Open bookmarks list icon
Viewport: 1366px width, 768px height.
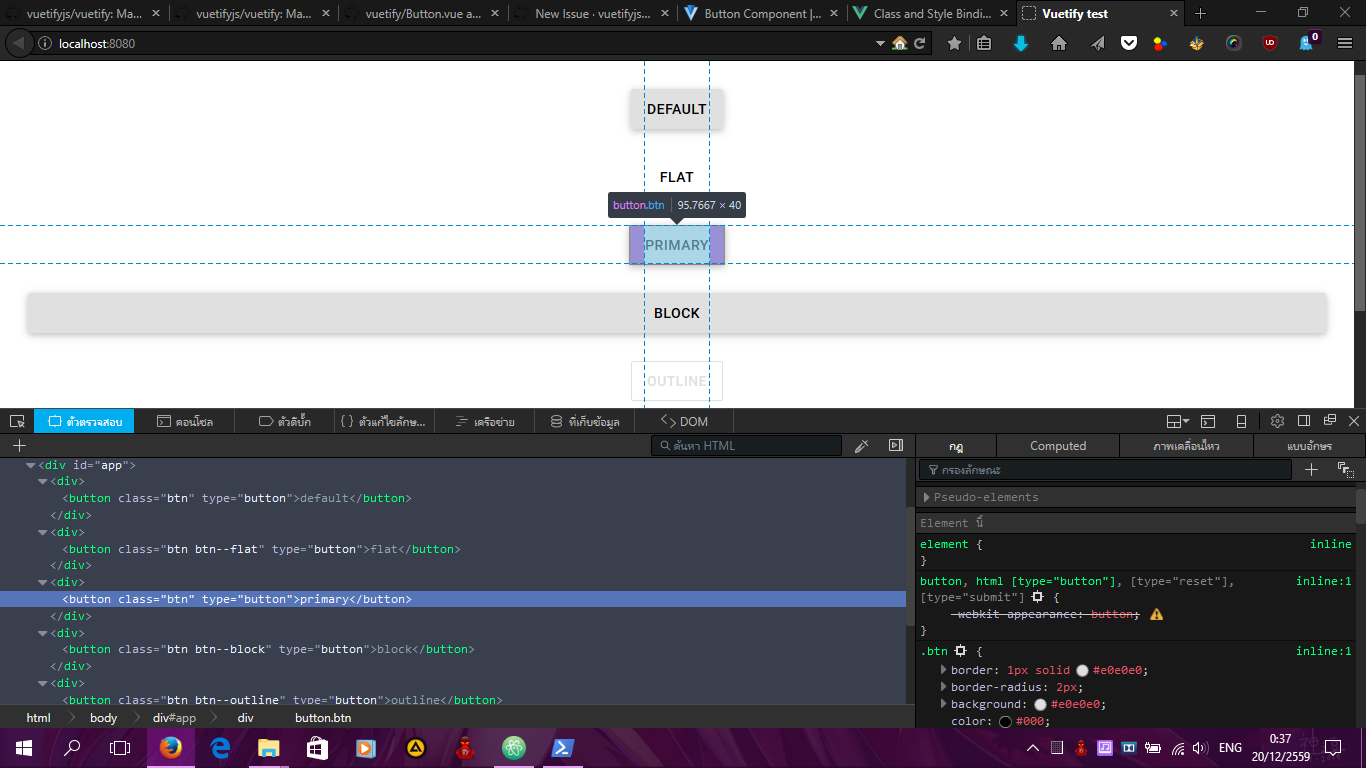click(x=984, y=43)
